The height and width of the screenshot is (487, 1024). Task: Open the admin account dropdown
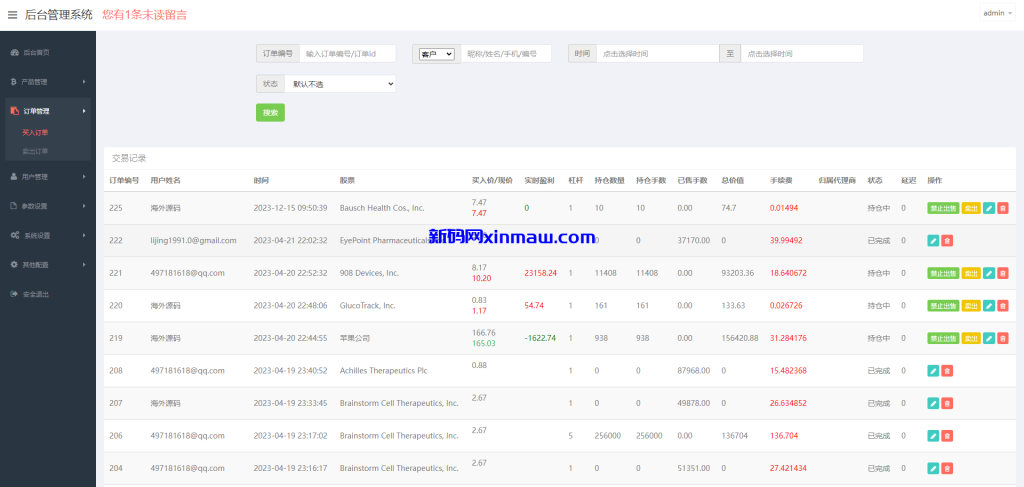point(997,13)
